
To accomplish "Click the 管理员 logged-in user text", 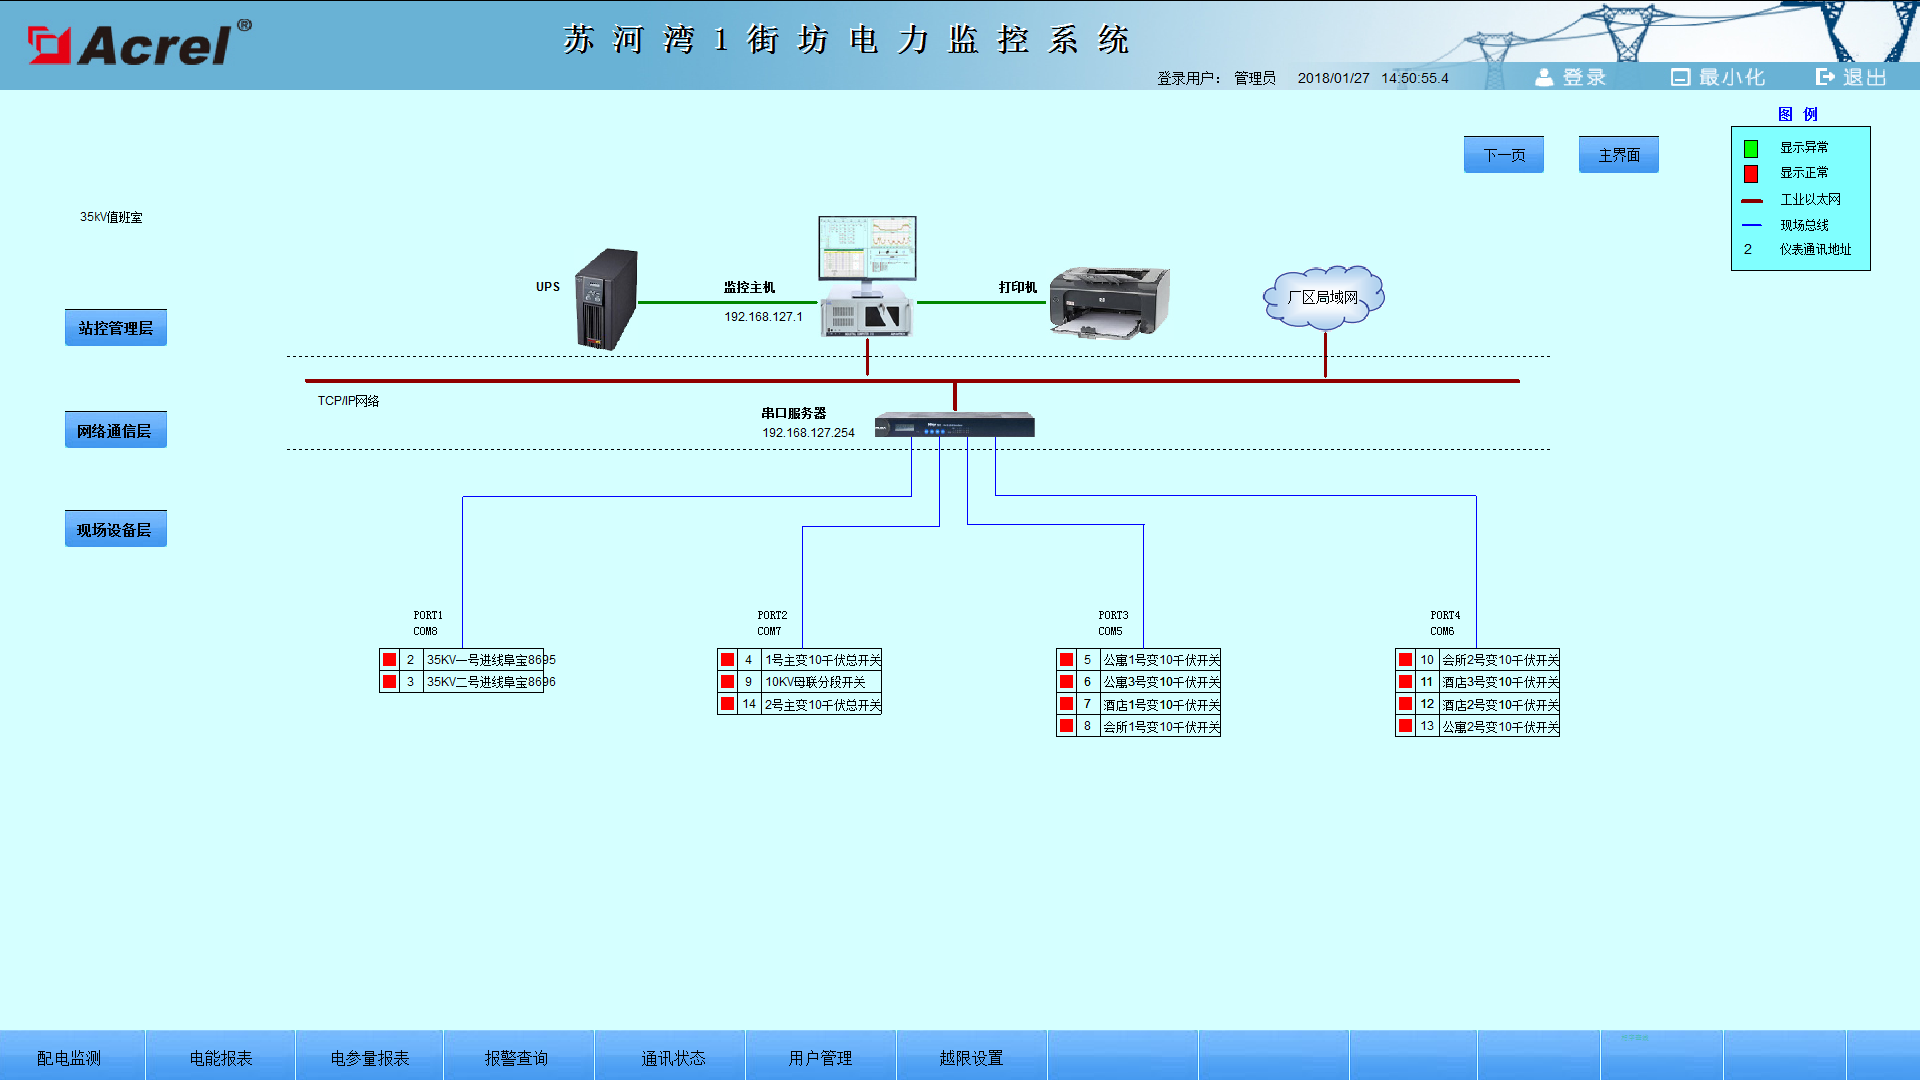I will click(1254, 78).
